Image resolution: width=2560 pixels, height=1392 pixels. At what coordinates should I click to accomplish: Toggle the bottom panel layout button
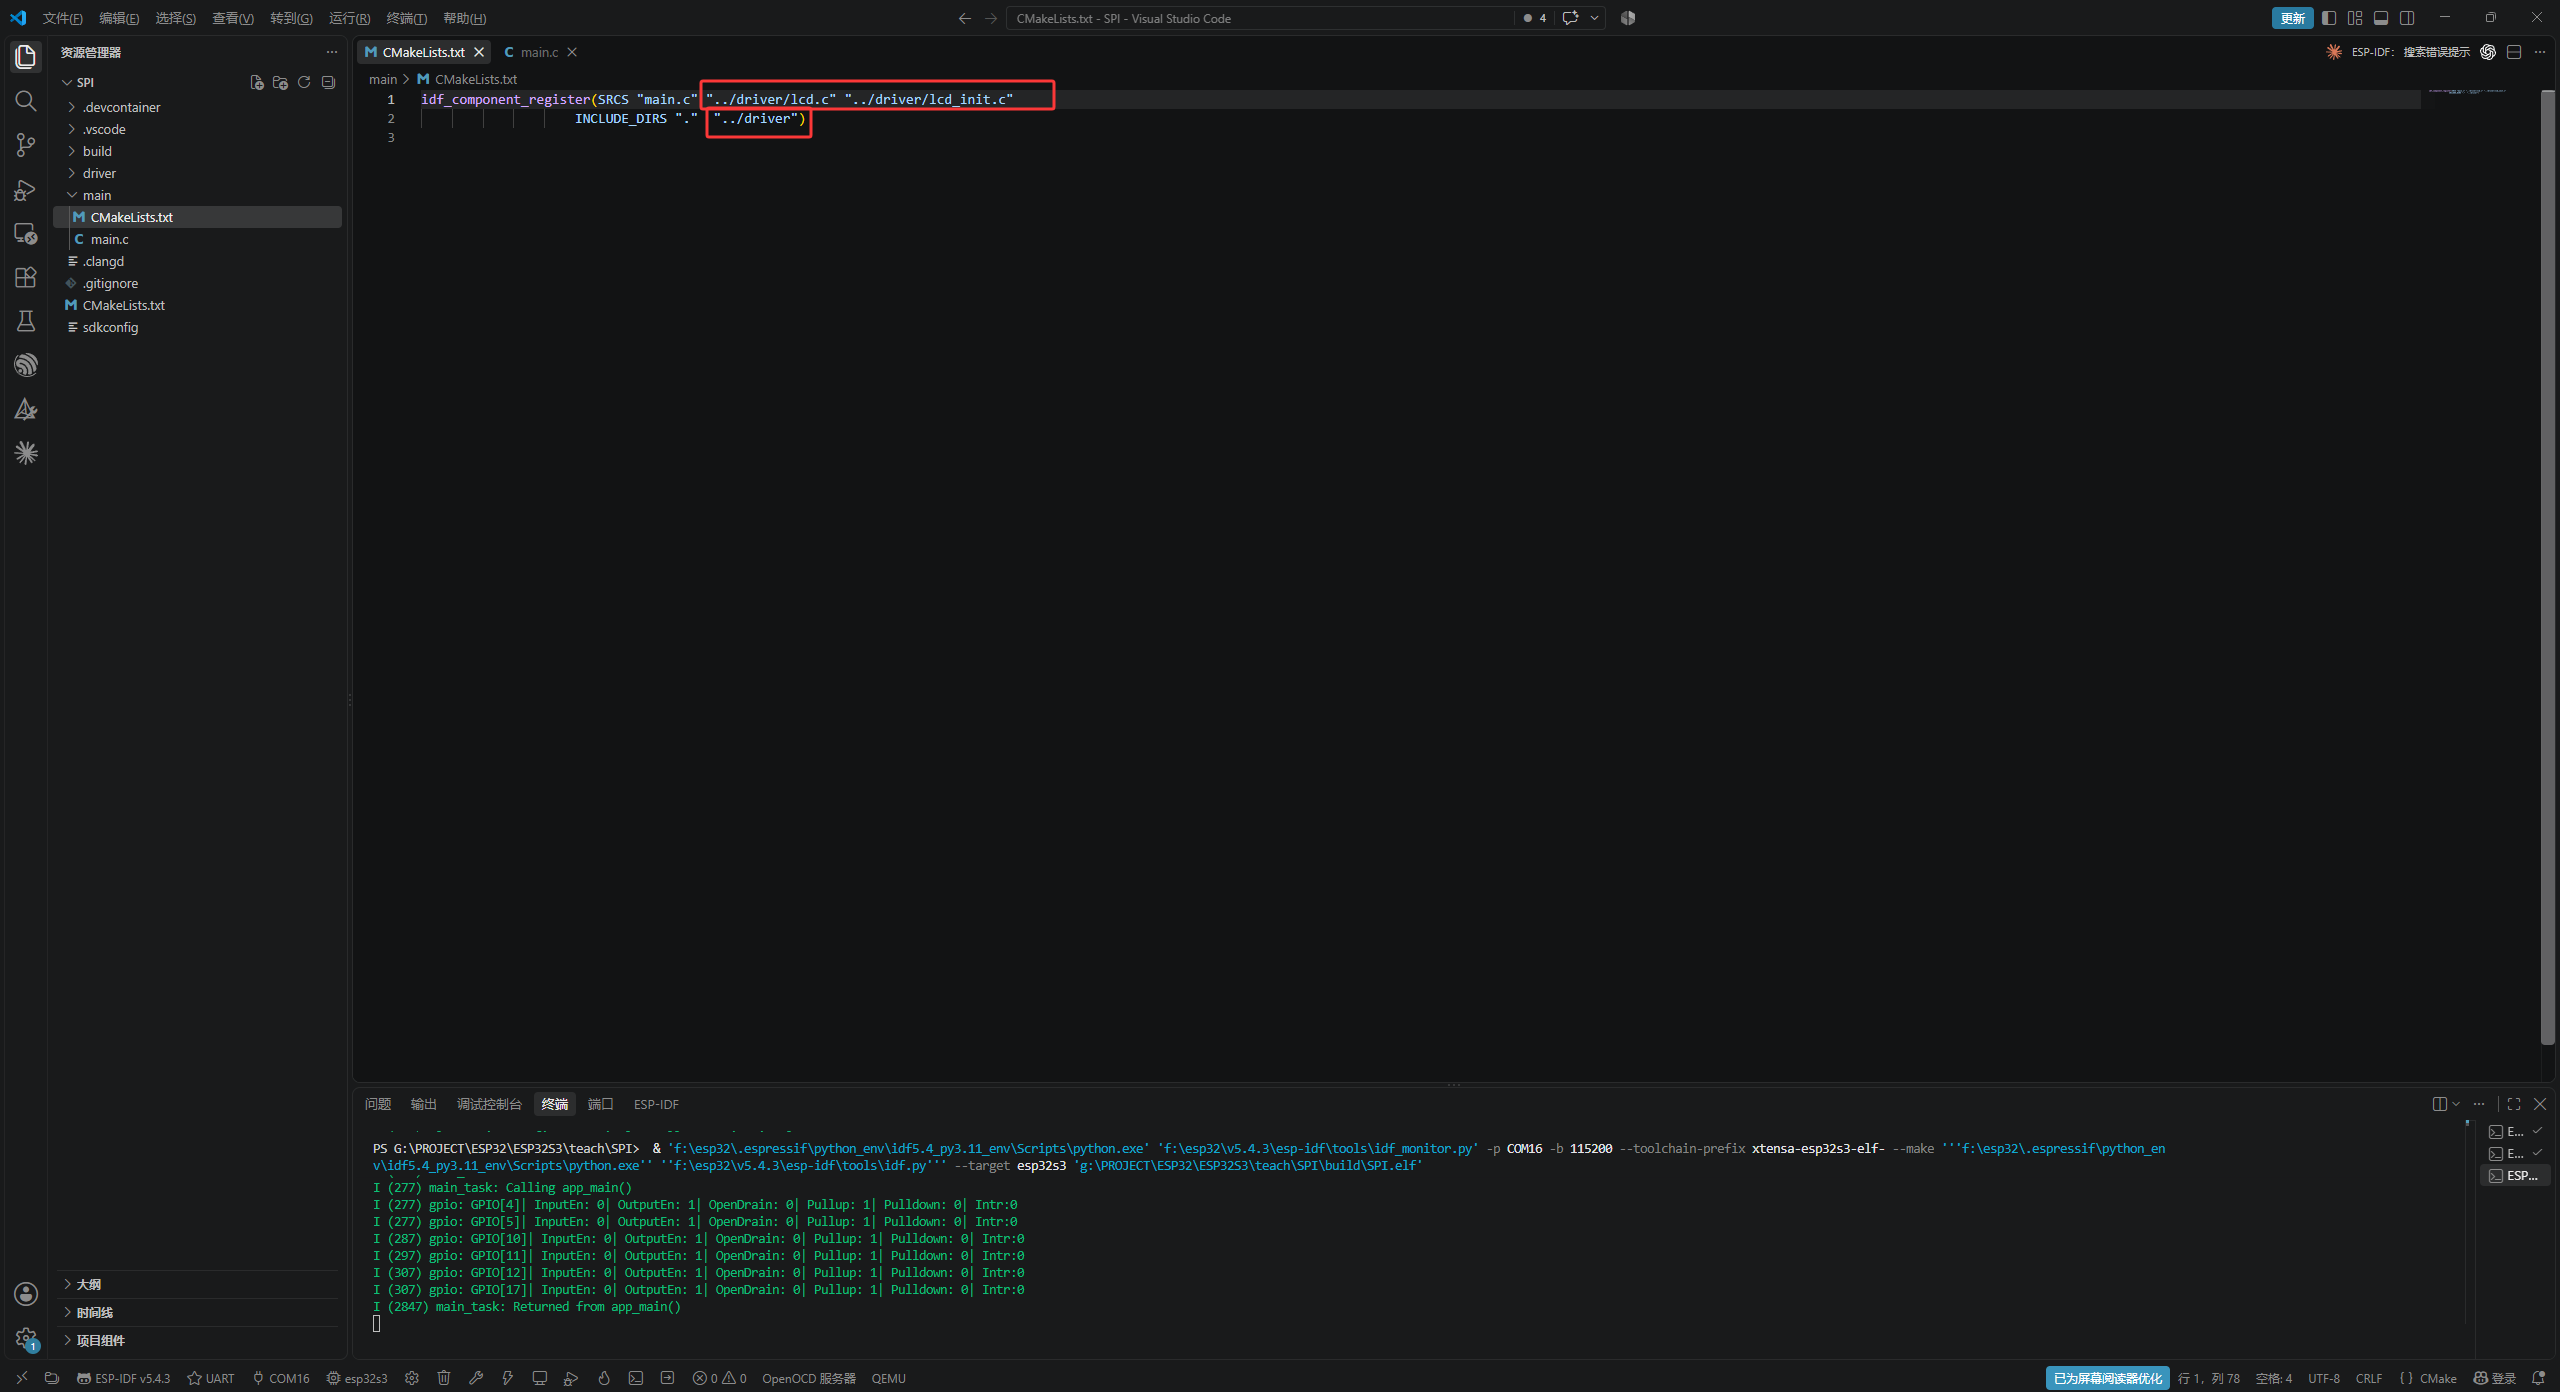[2381, 18]
